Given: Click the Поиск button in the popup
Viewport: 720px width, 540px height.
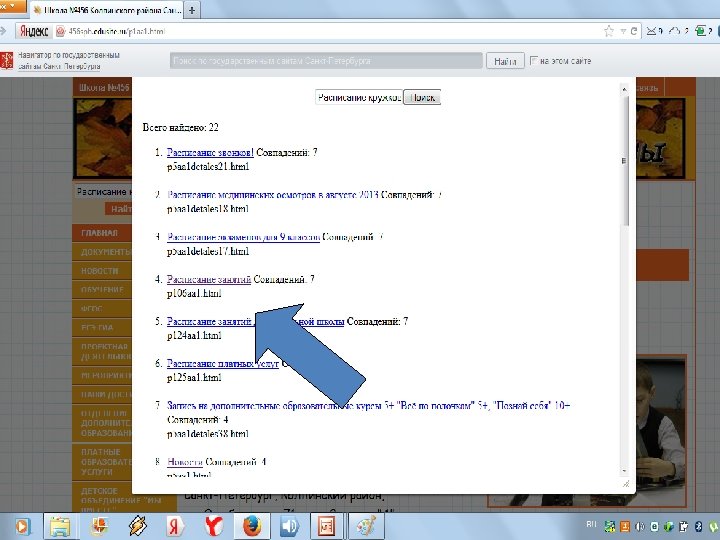Looking at the screenshot, I should point(422,97).
